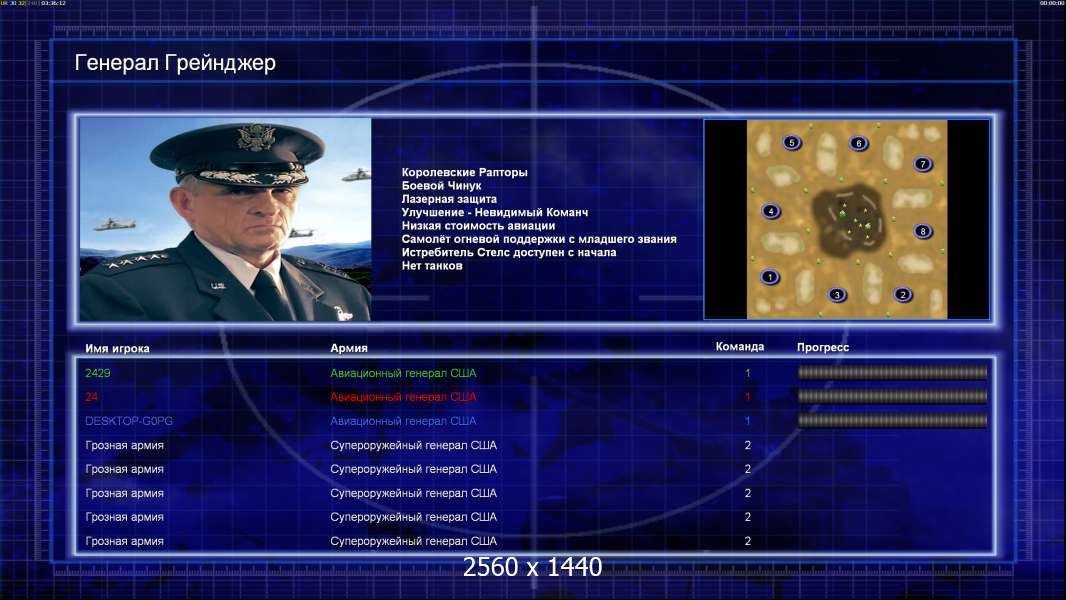Image resolution: width=1066 pixels, height=600 pixels.
Task: Click 'Самолёт огневой поддержки с младшего звания'
Action: pos(539,239)
